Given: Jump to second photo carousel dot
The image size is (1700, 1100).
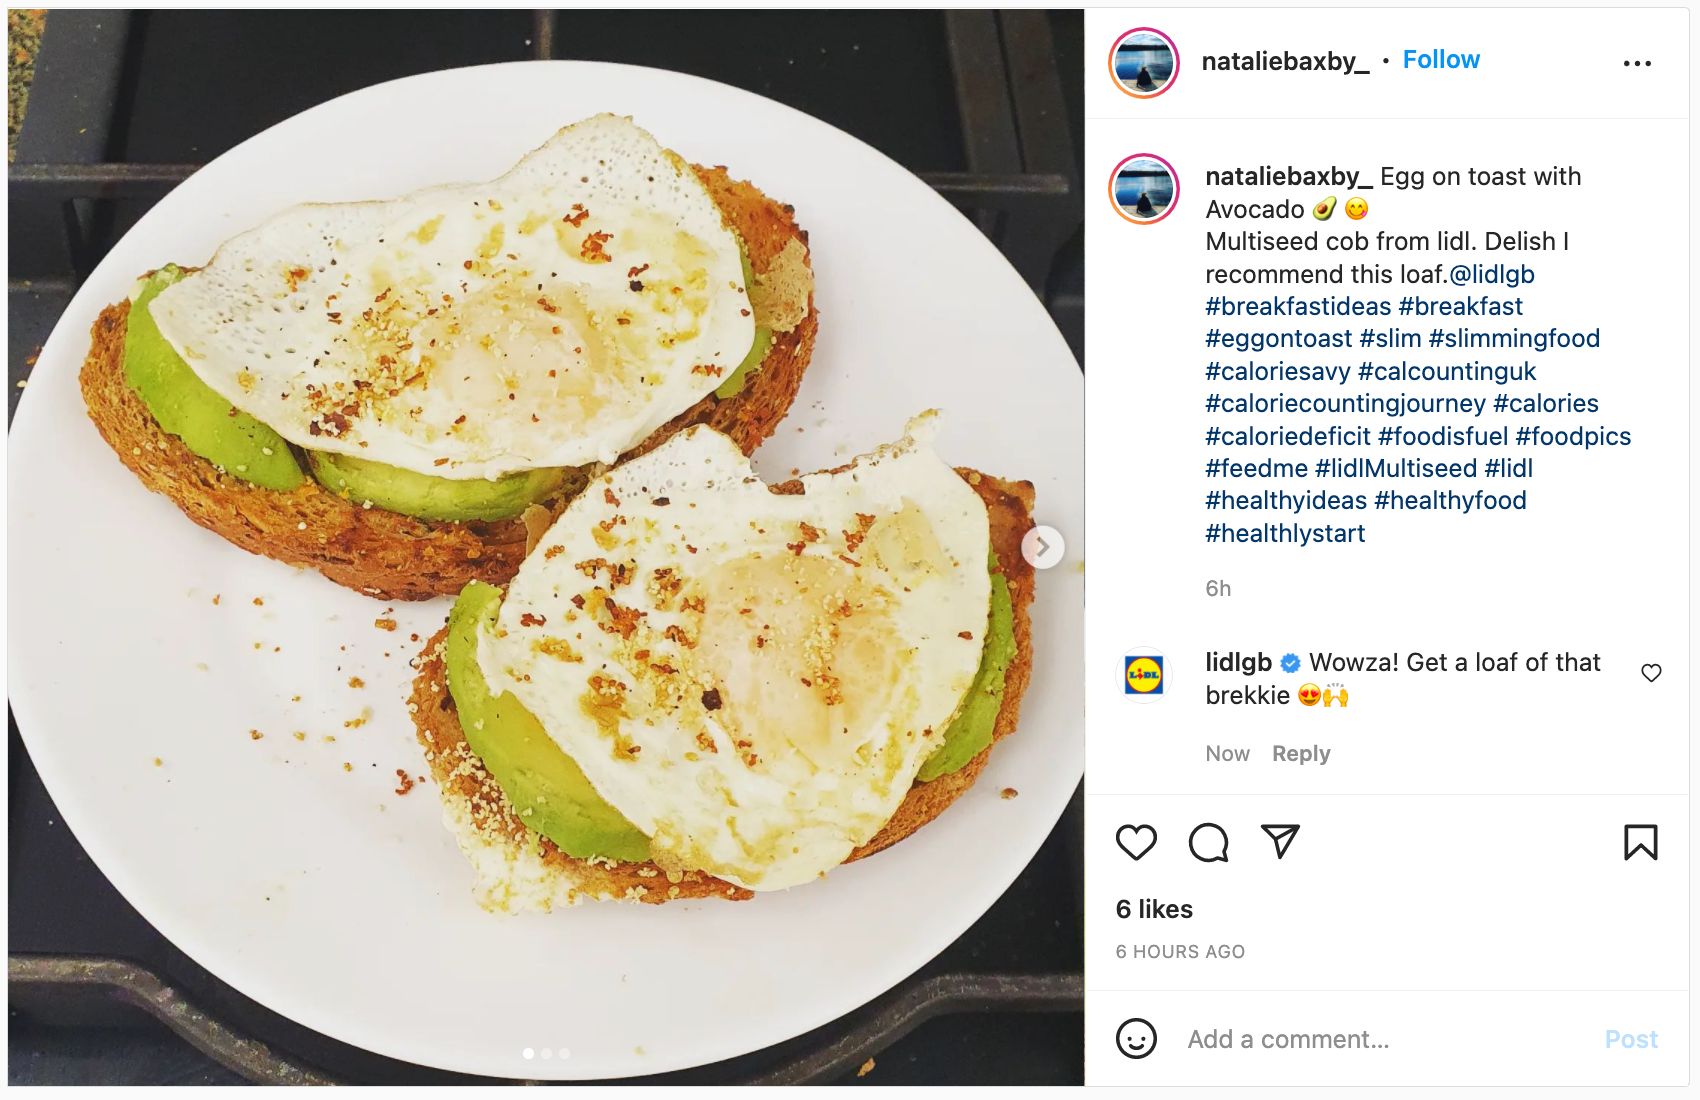Looking at the screenshot, I should point(546,1053).
